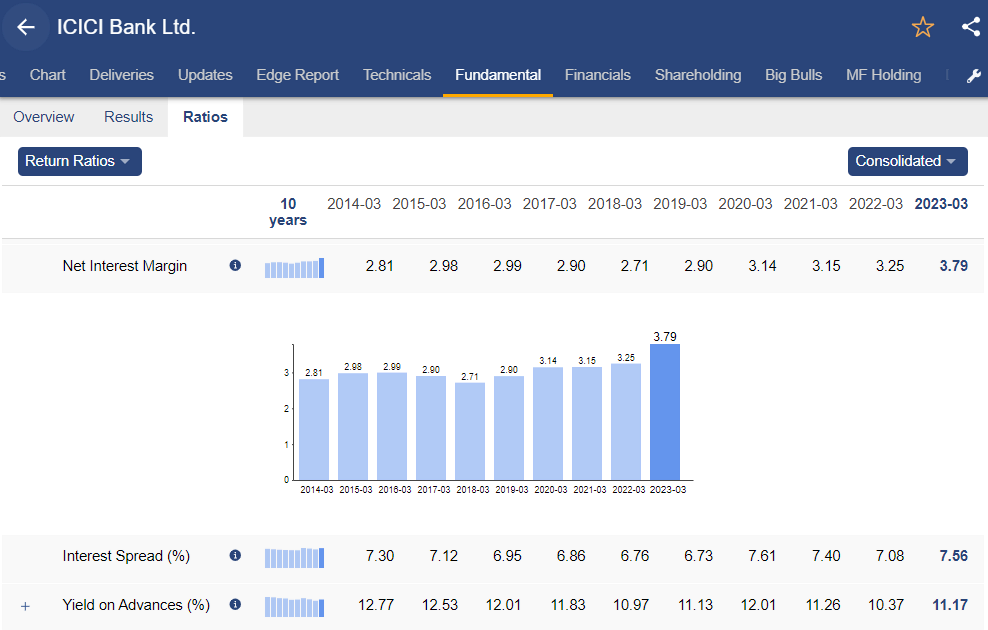The width and height of the screenshot is (988, 630).
Task: Click Net Interest Margin value 3.79
Action: tap(953, 266)
